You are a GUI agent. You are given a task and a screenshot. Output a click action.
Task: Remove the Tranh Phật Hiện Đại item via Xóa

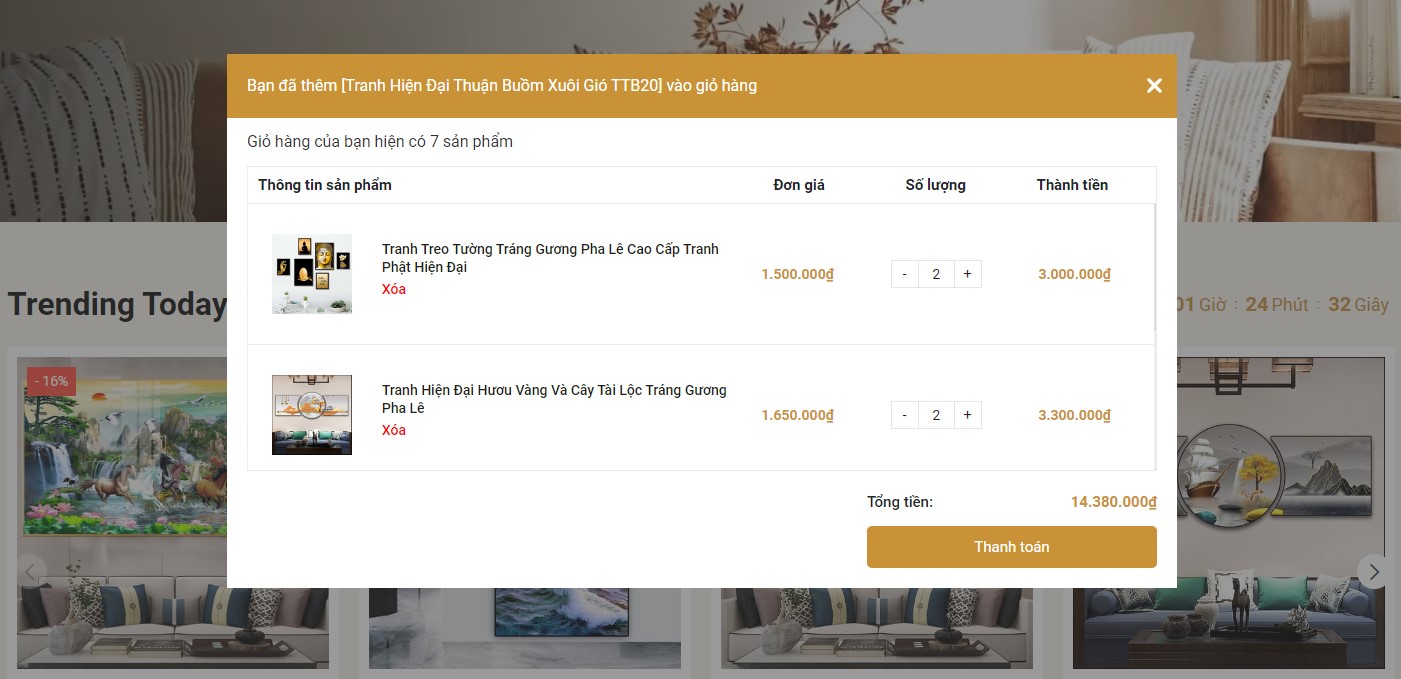click(394, 290)
